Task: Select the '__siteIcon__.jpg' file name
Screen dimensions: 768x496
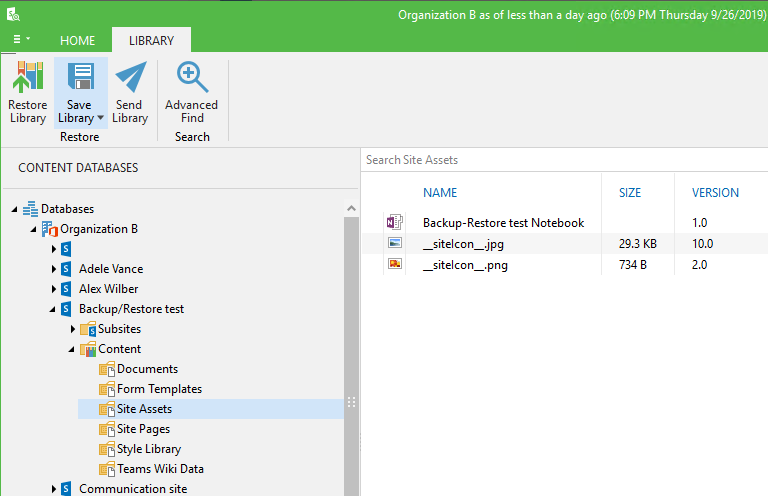Action: pyautogui.click(x=463, y=244)
